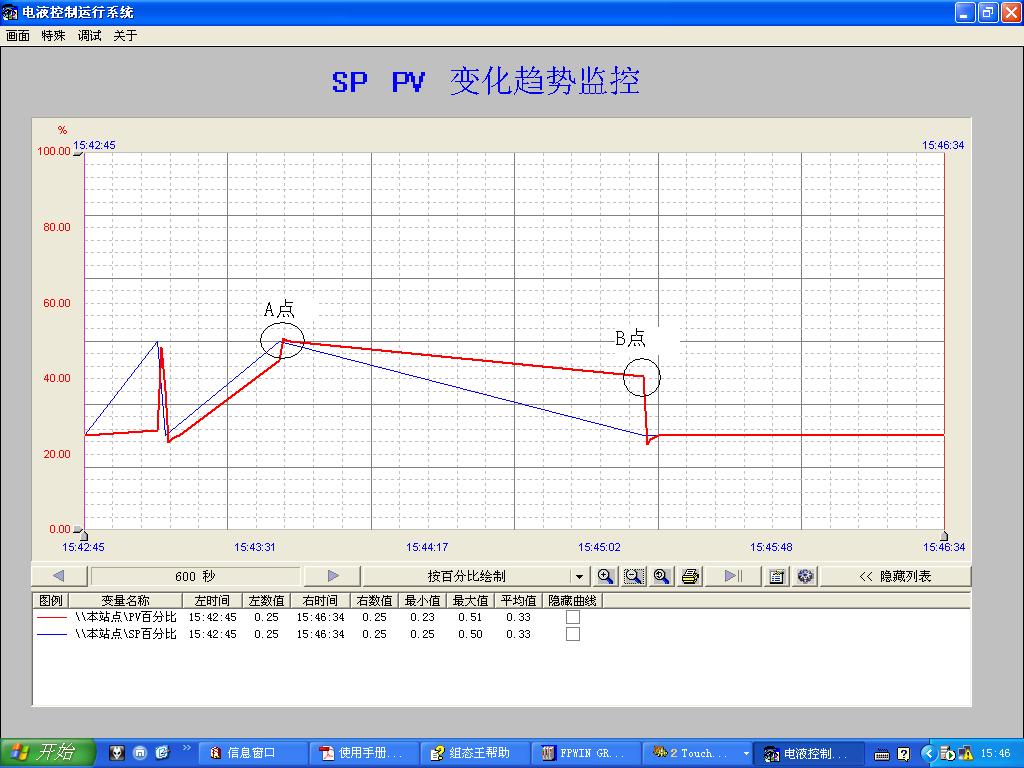The height and width of the screenshot is (768, 1024).
Task: Switch to 组态王帮助 taskbar window
Action: pos(473,753)
